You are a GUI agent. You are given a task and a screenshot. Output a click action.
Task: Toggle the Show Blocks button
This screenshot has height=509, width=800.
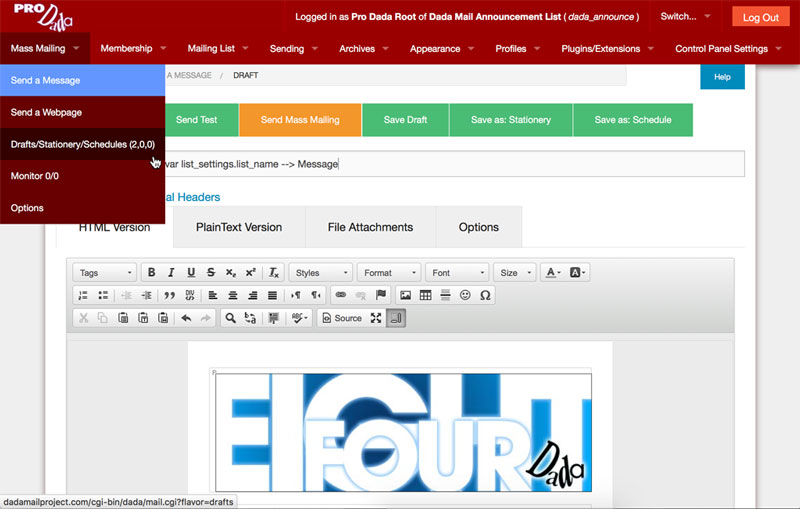pyautogui.click(x=396, y=318)
